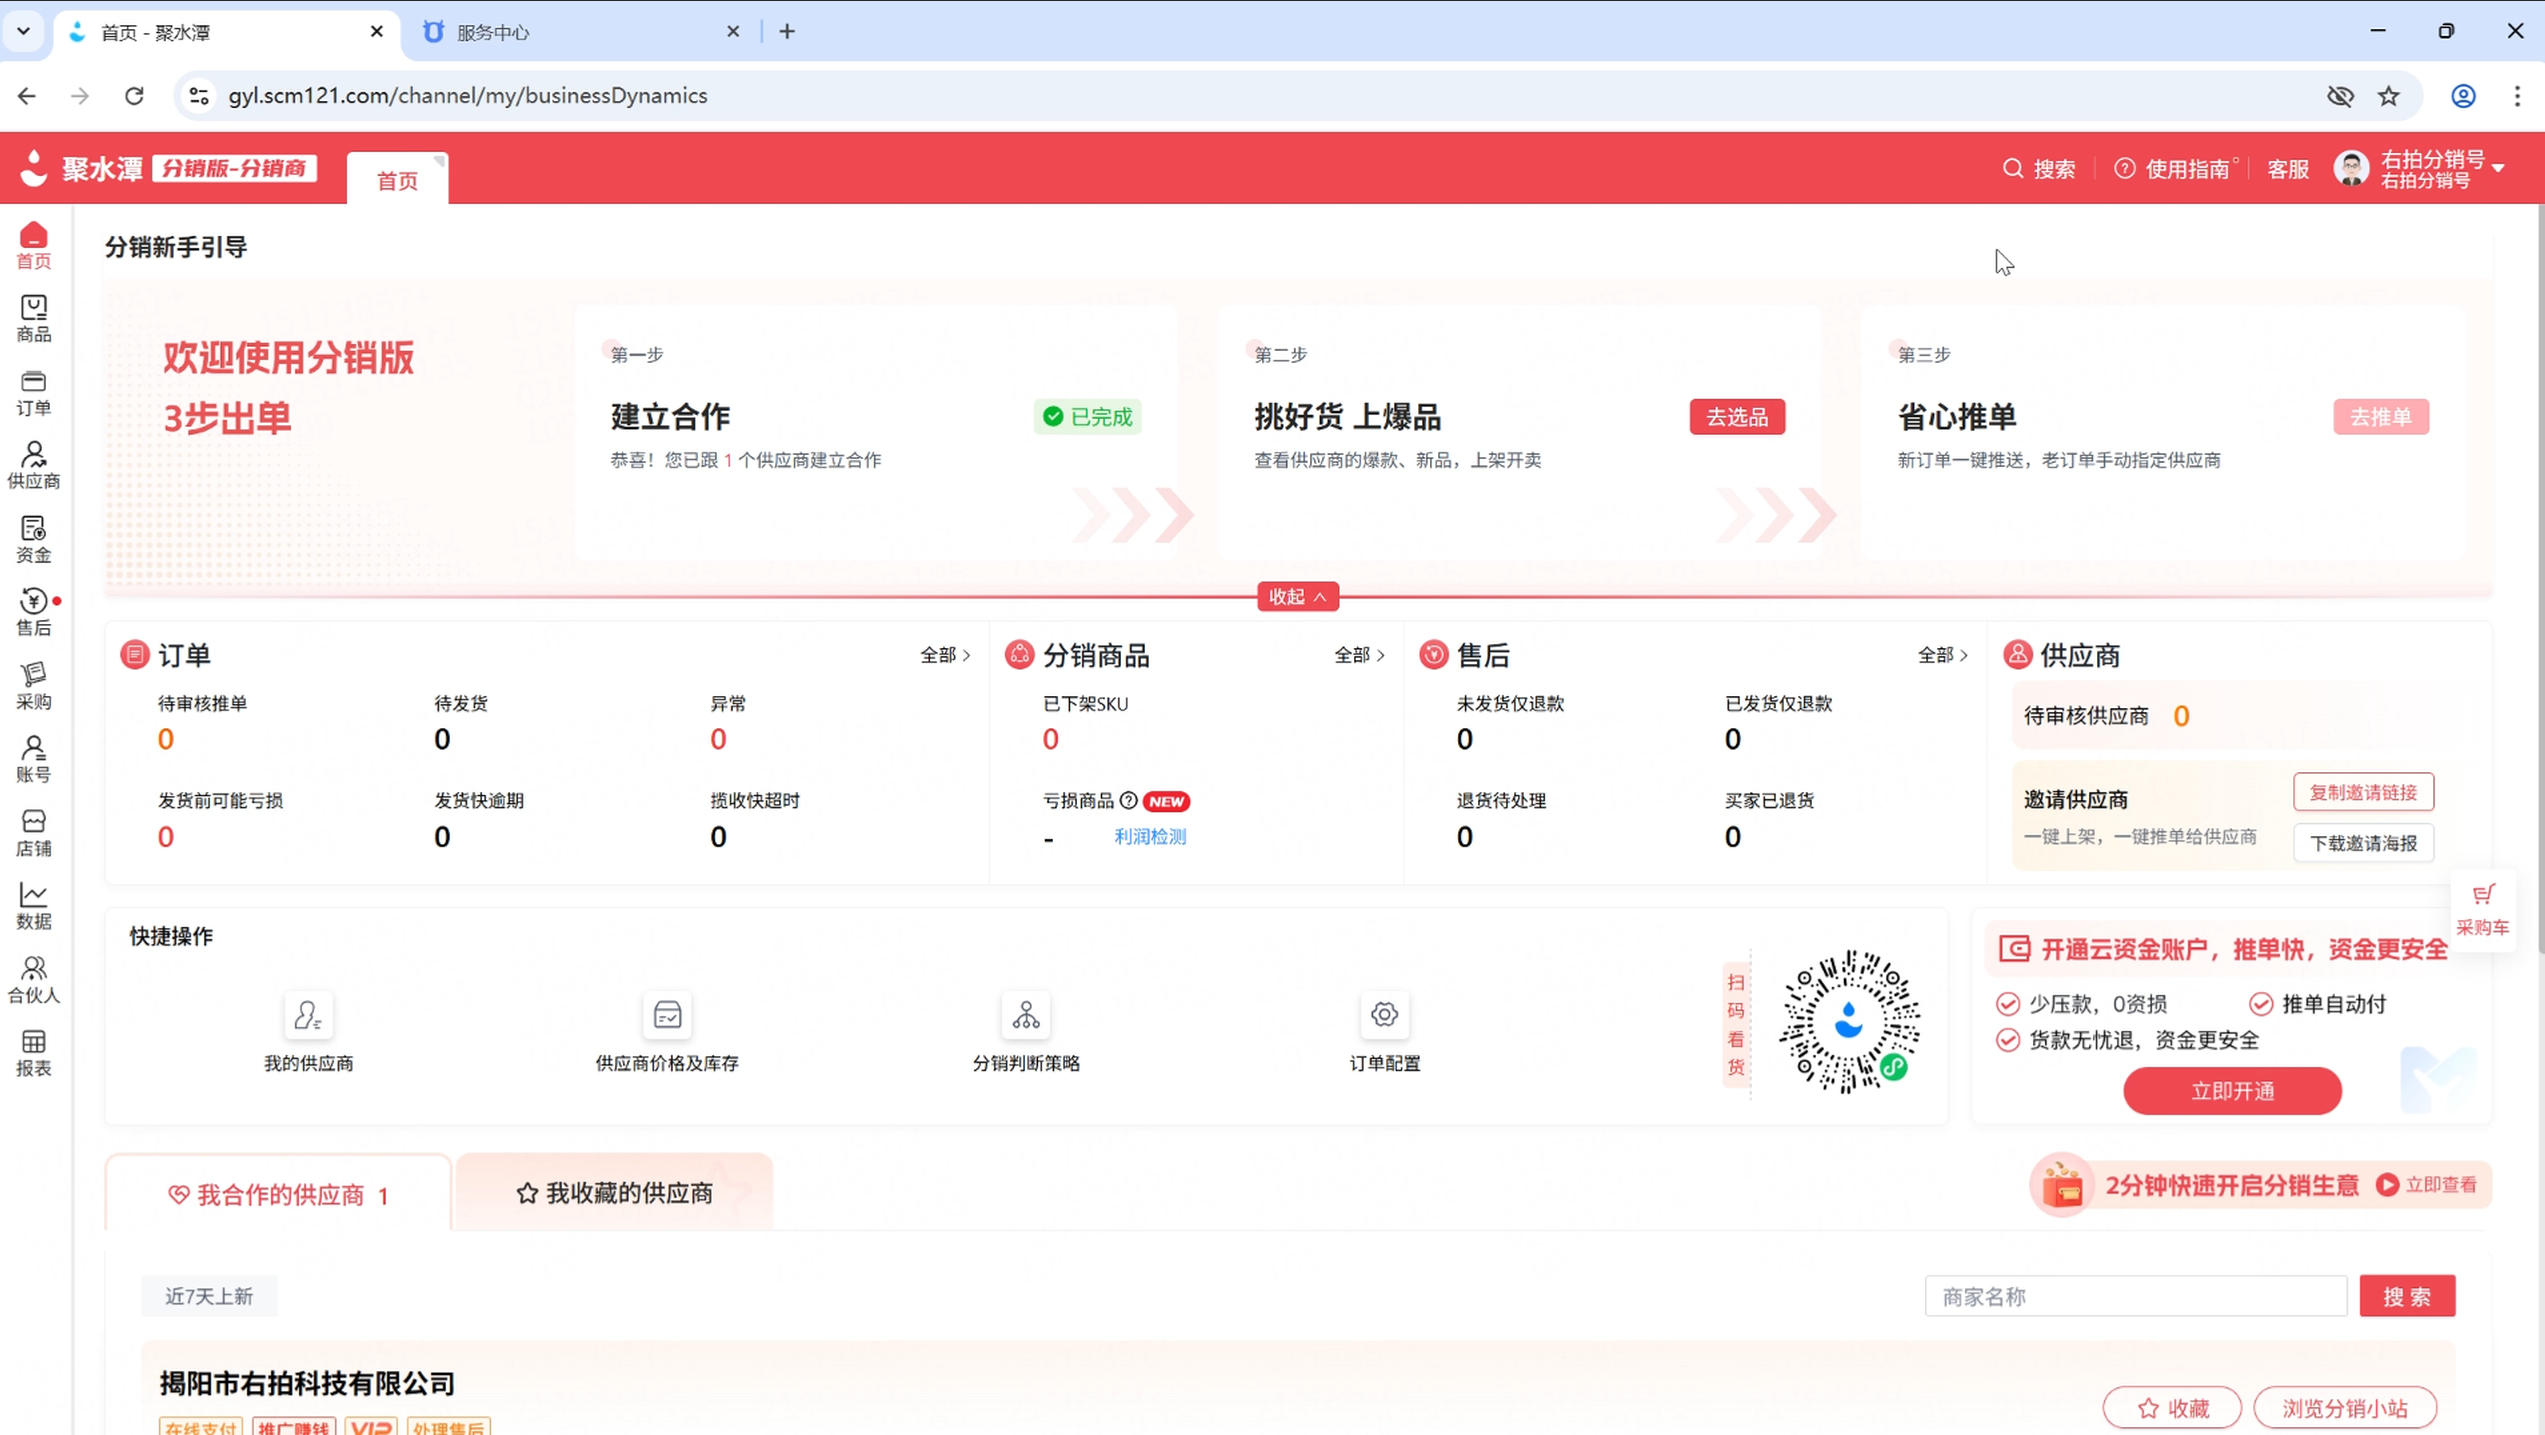Open the 采购 sidebar icon
This screenshot has width=2545, height=1435.
(x=33, y=685)
